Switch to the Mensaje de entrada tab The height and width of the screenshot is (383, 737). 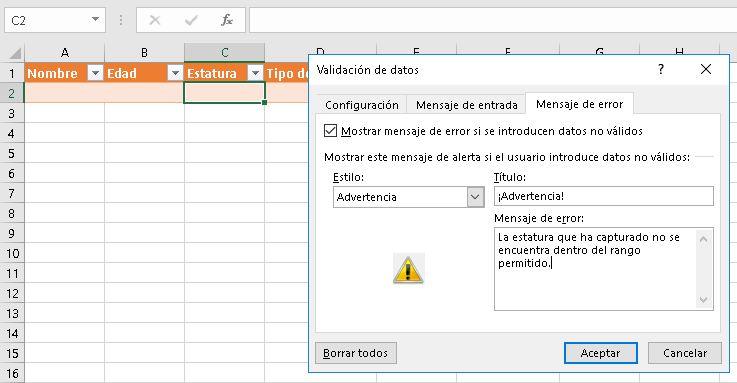tap(467, 105)
